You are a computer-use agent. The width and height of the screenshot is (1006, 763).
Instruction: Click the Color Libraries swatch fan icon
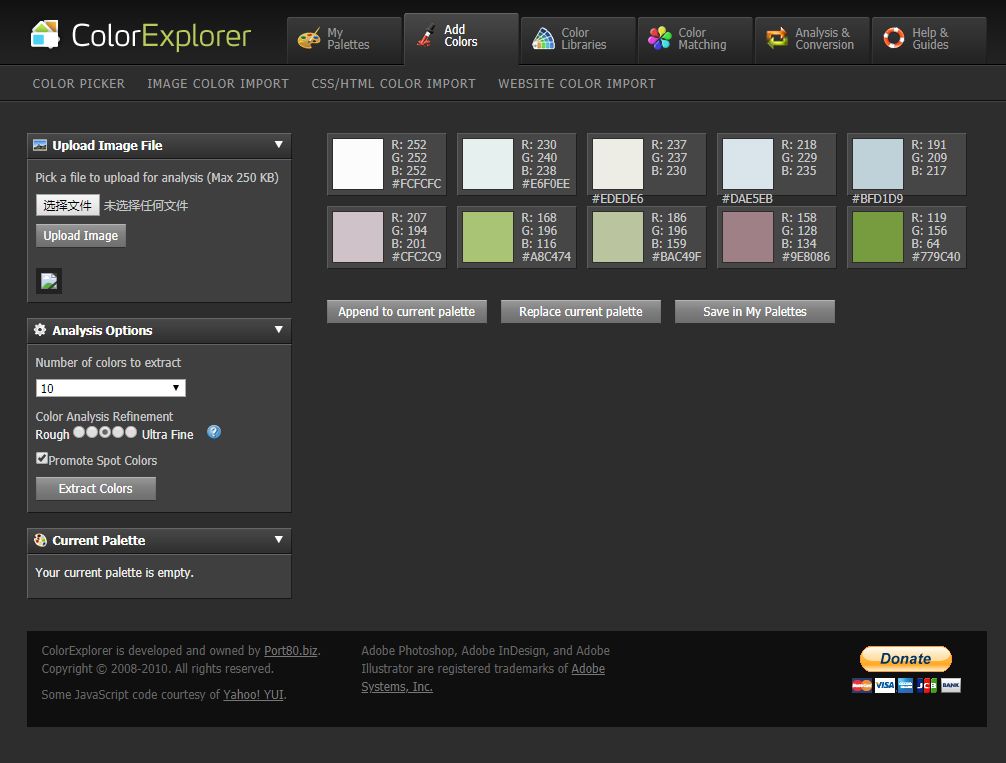pos(544,39)
